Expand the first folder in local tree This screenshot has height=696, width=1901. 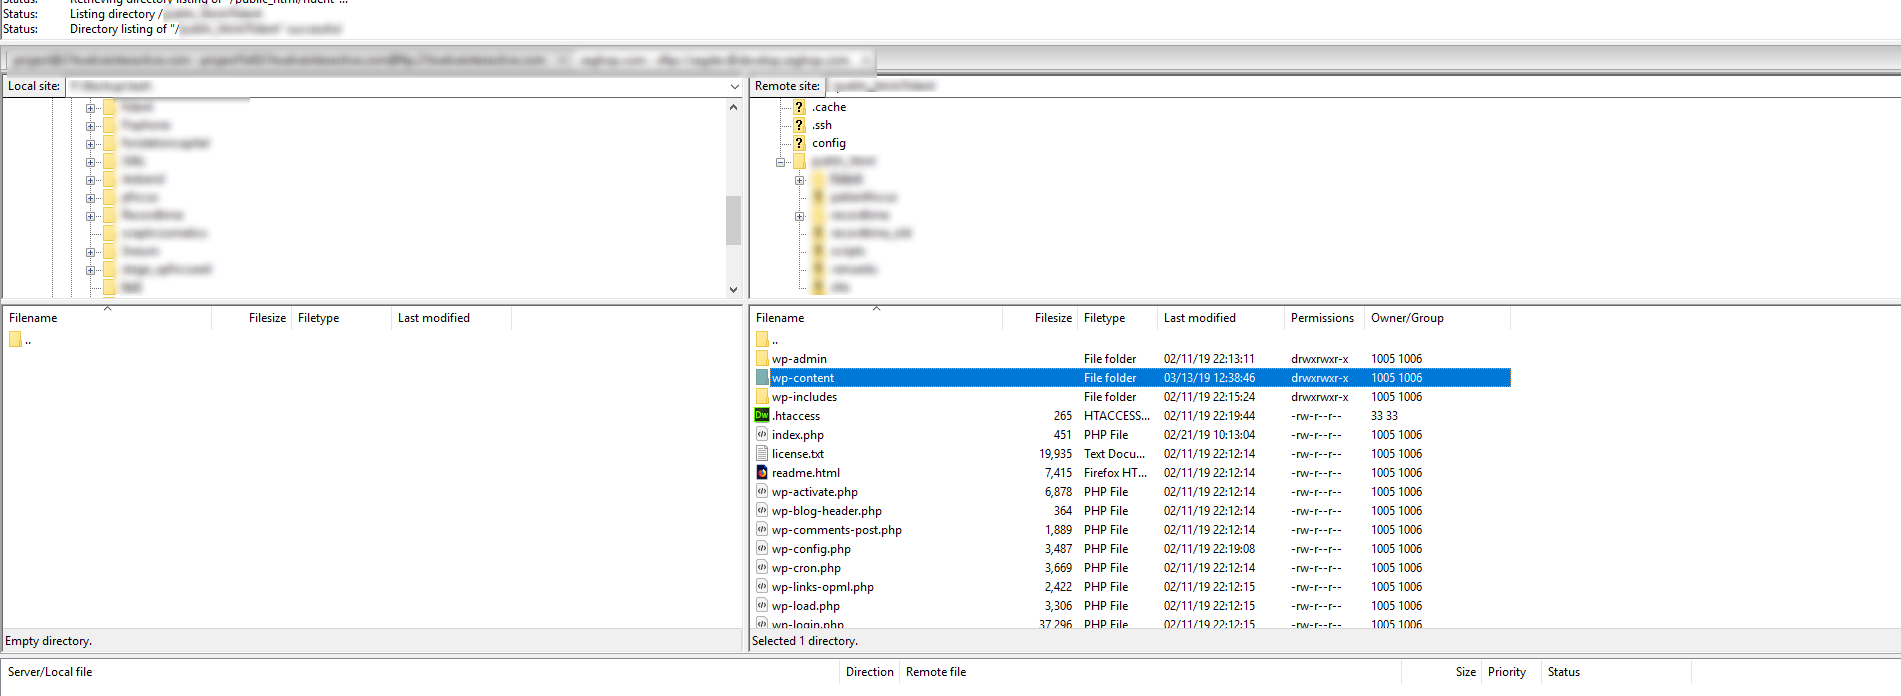[x=90, y=108]
